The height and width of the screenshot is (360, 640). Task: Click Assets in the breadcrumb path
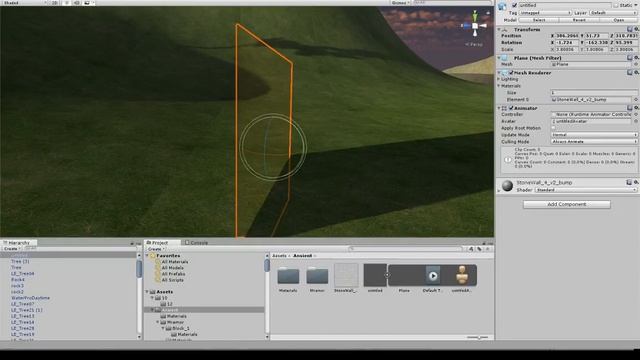(279, 256)
